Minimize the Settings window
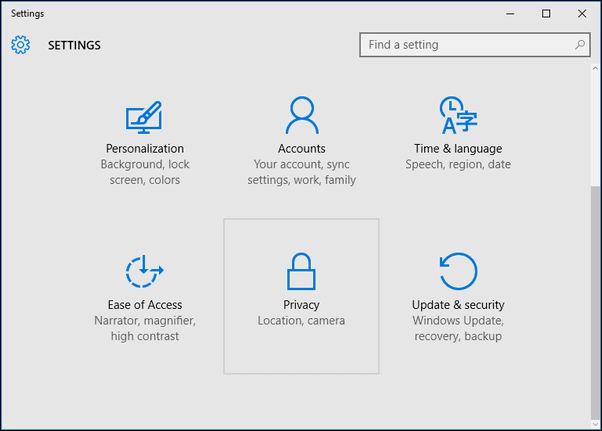Image resolution: width=602 pixels, height=431 pixels. click(510, 14)
